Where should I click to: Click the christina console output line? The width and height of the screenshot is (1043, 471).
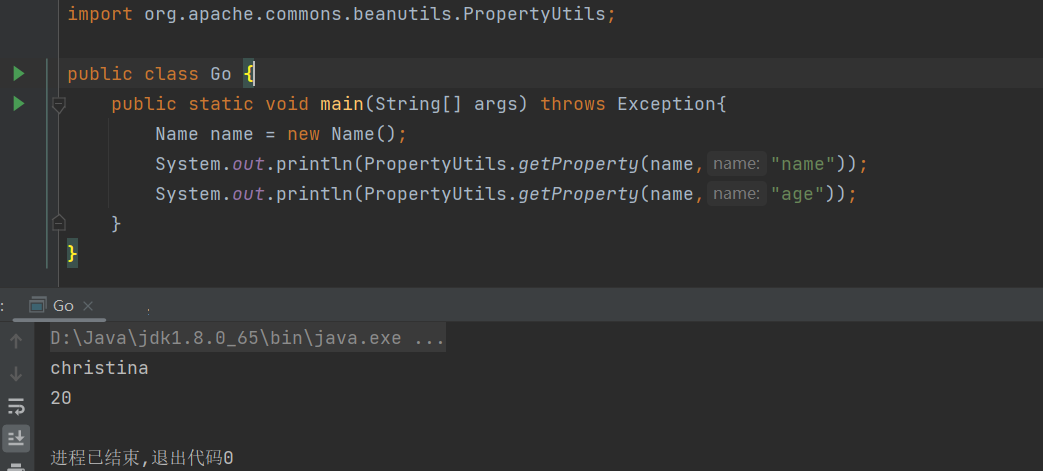point(99,368)
